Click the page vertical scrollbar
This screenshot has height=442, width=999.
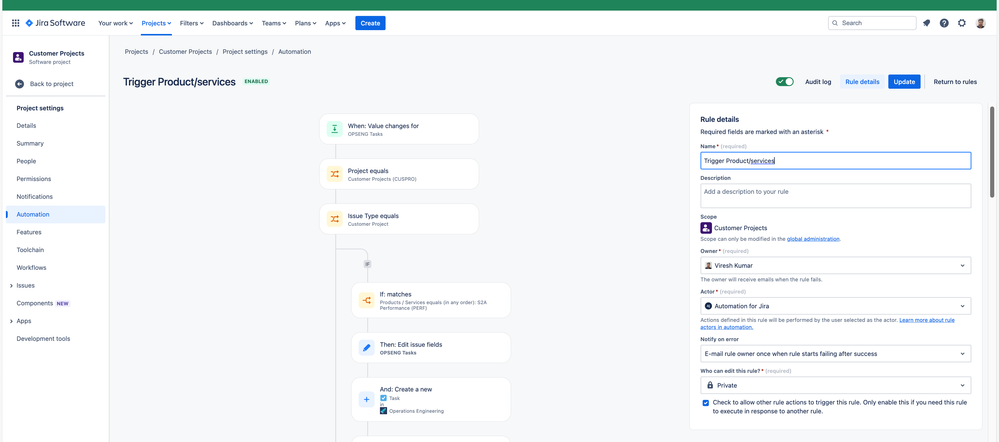point(992,152)
